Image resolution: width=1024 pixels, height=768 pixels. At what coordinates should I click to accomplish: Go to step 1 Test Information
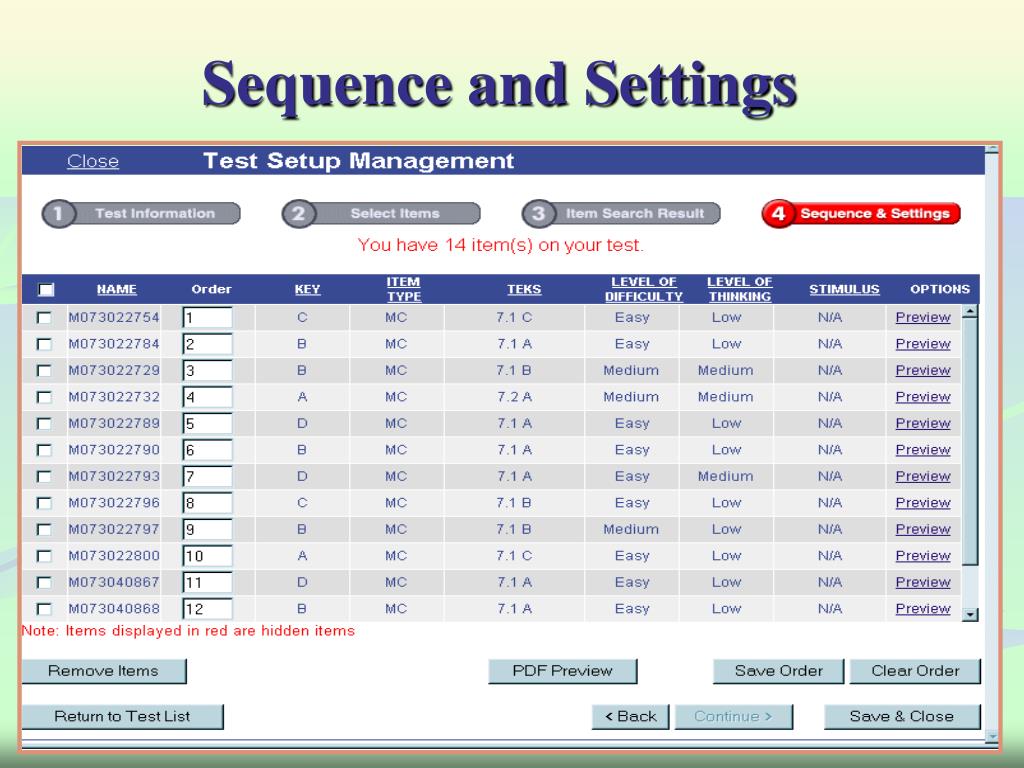pyautogui.click(x=141, y=214)
